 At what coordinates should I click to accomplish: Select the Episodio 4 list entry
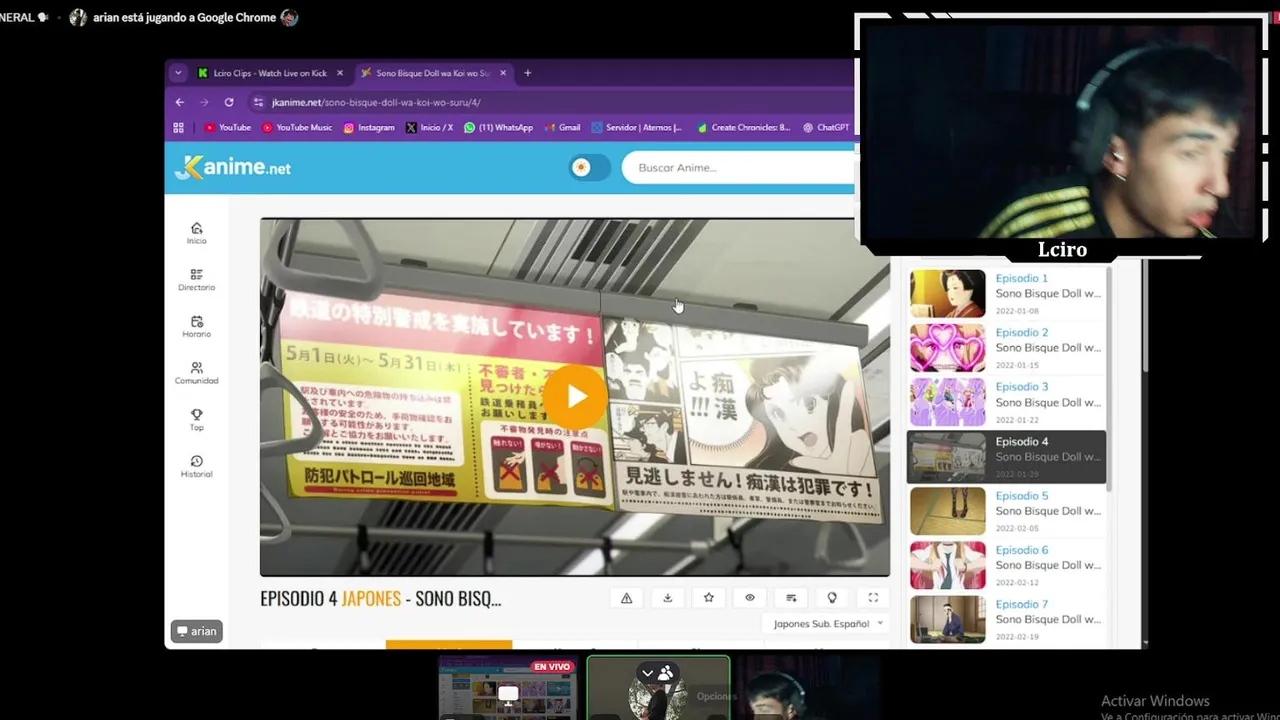tap(1006, 457)
